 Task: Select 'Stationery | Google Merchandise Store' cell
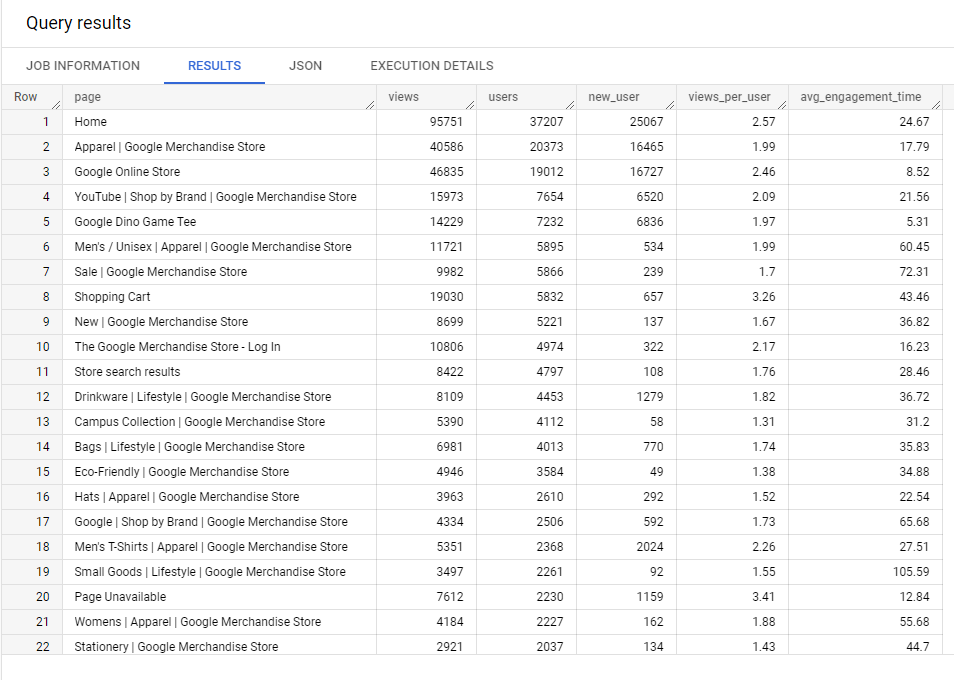220,645
